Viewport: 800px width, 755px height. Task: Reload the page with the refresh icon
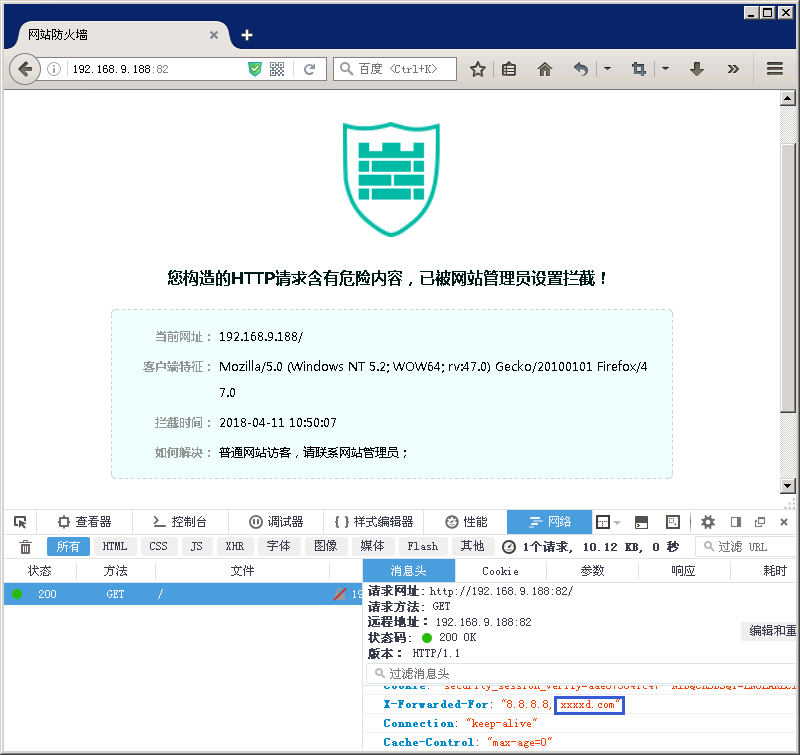coord(310,69)
